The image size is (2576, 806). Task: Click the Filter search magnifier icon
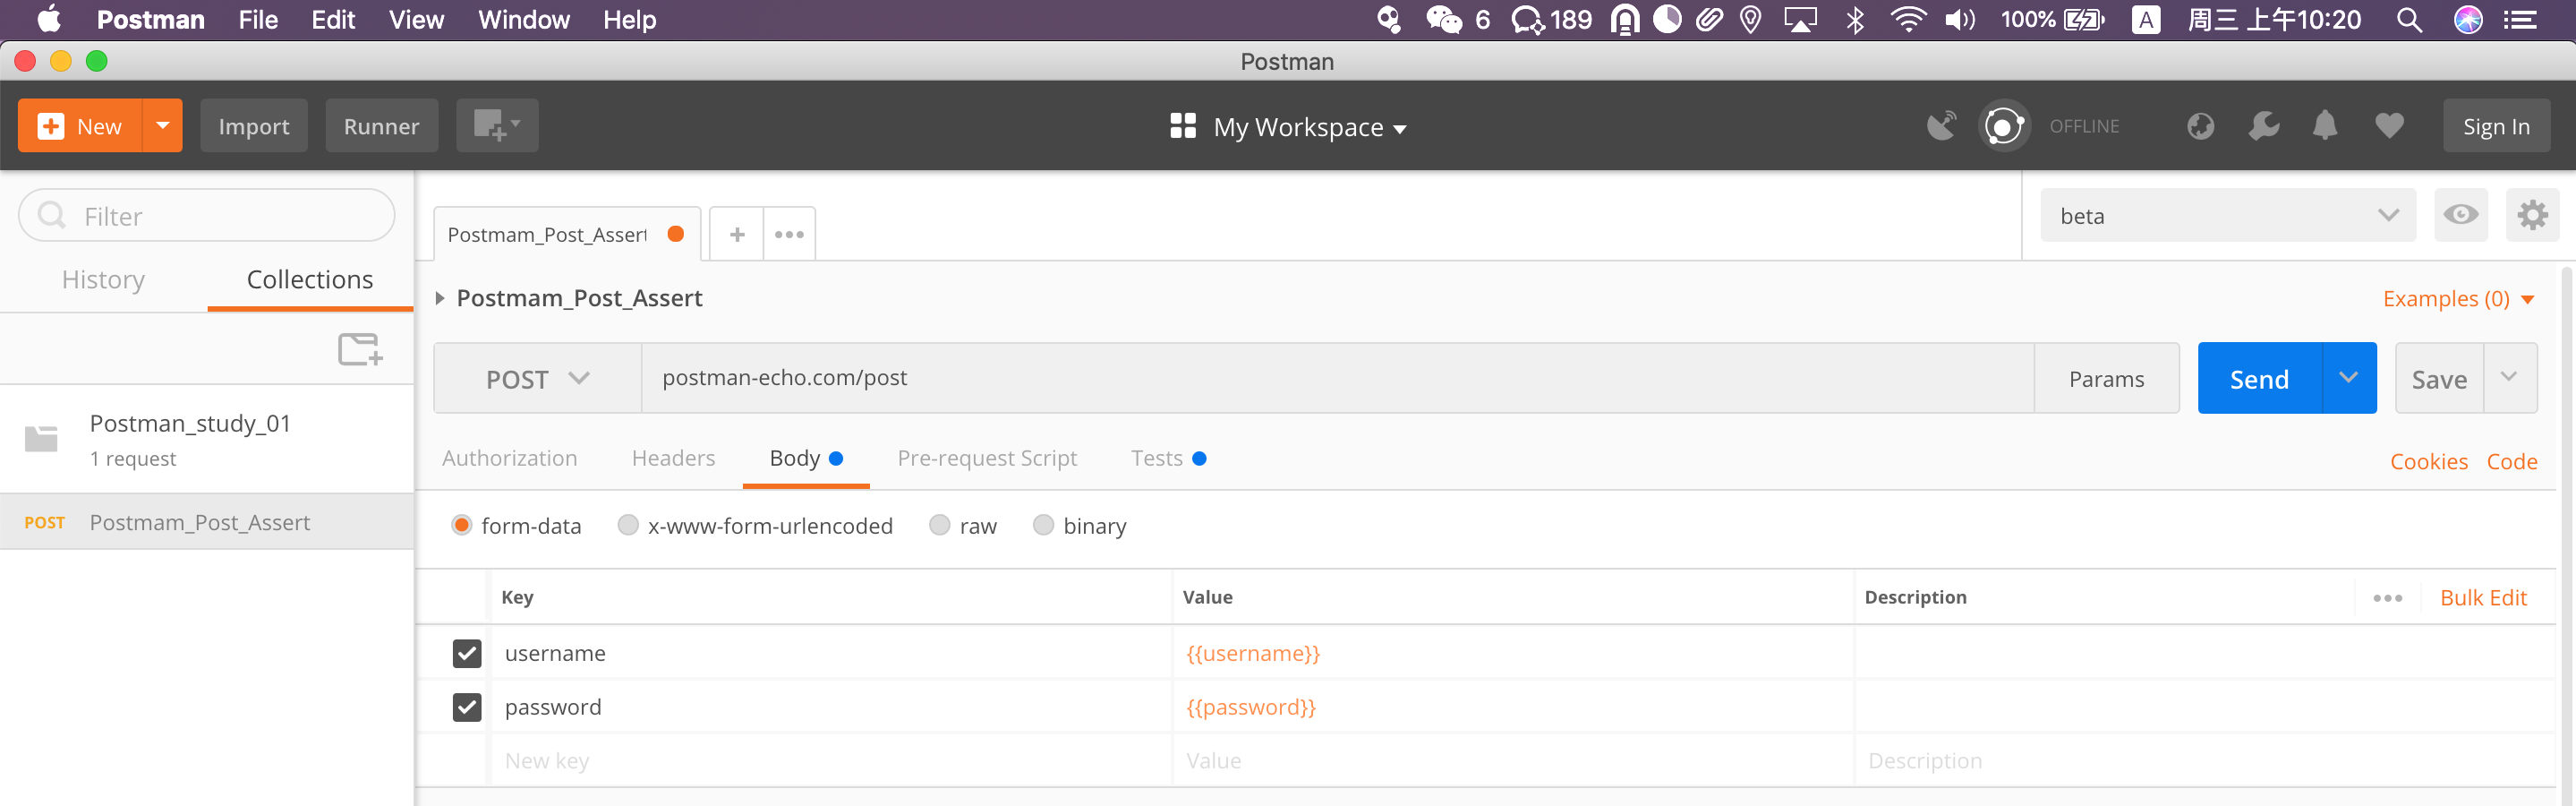(52, 215)
